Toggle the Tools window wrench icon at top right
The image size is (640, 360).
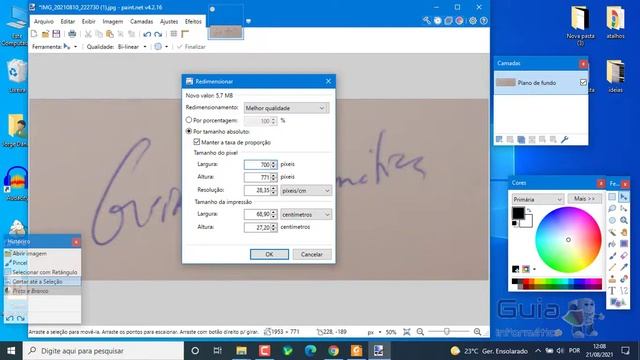tap(427, 20)
